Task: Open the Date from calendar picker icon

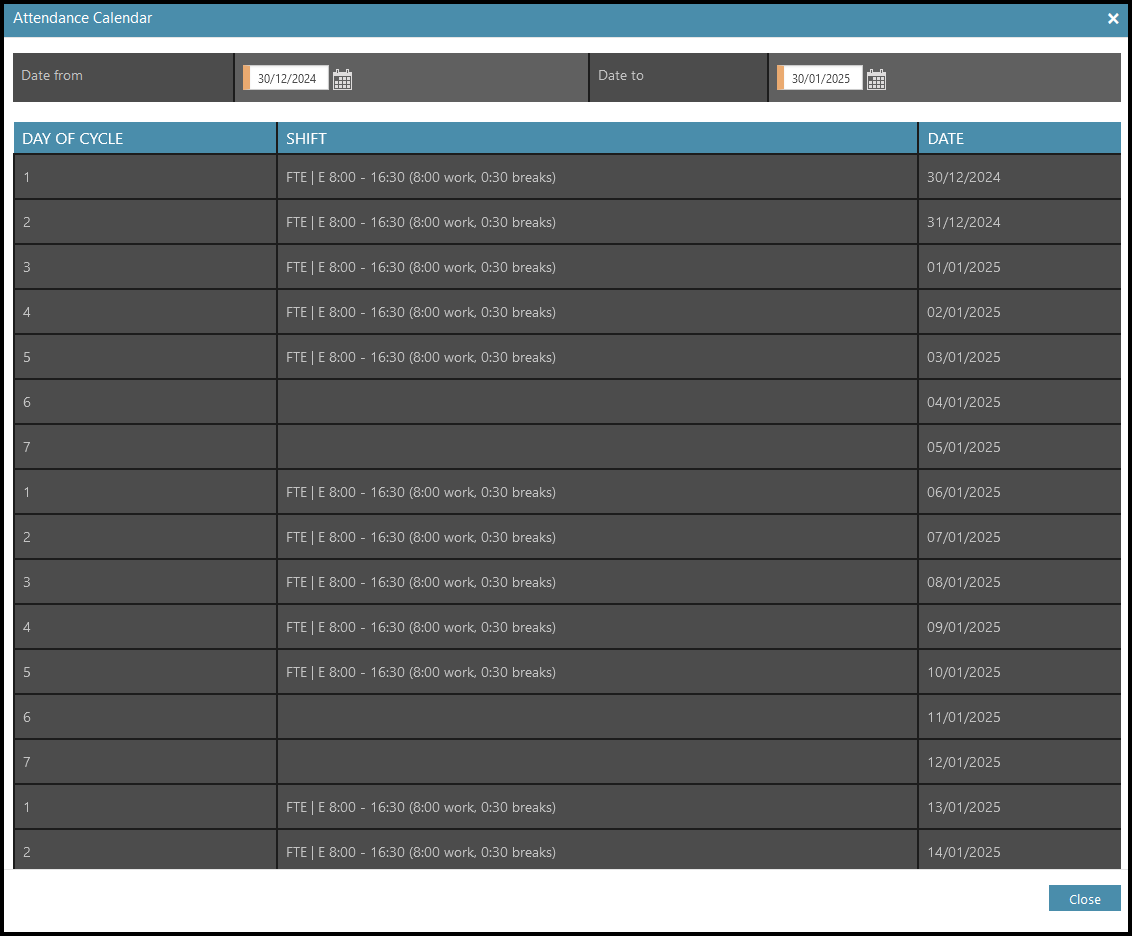Action: click(x=342, y=80)
